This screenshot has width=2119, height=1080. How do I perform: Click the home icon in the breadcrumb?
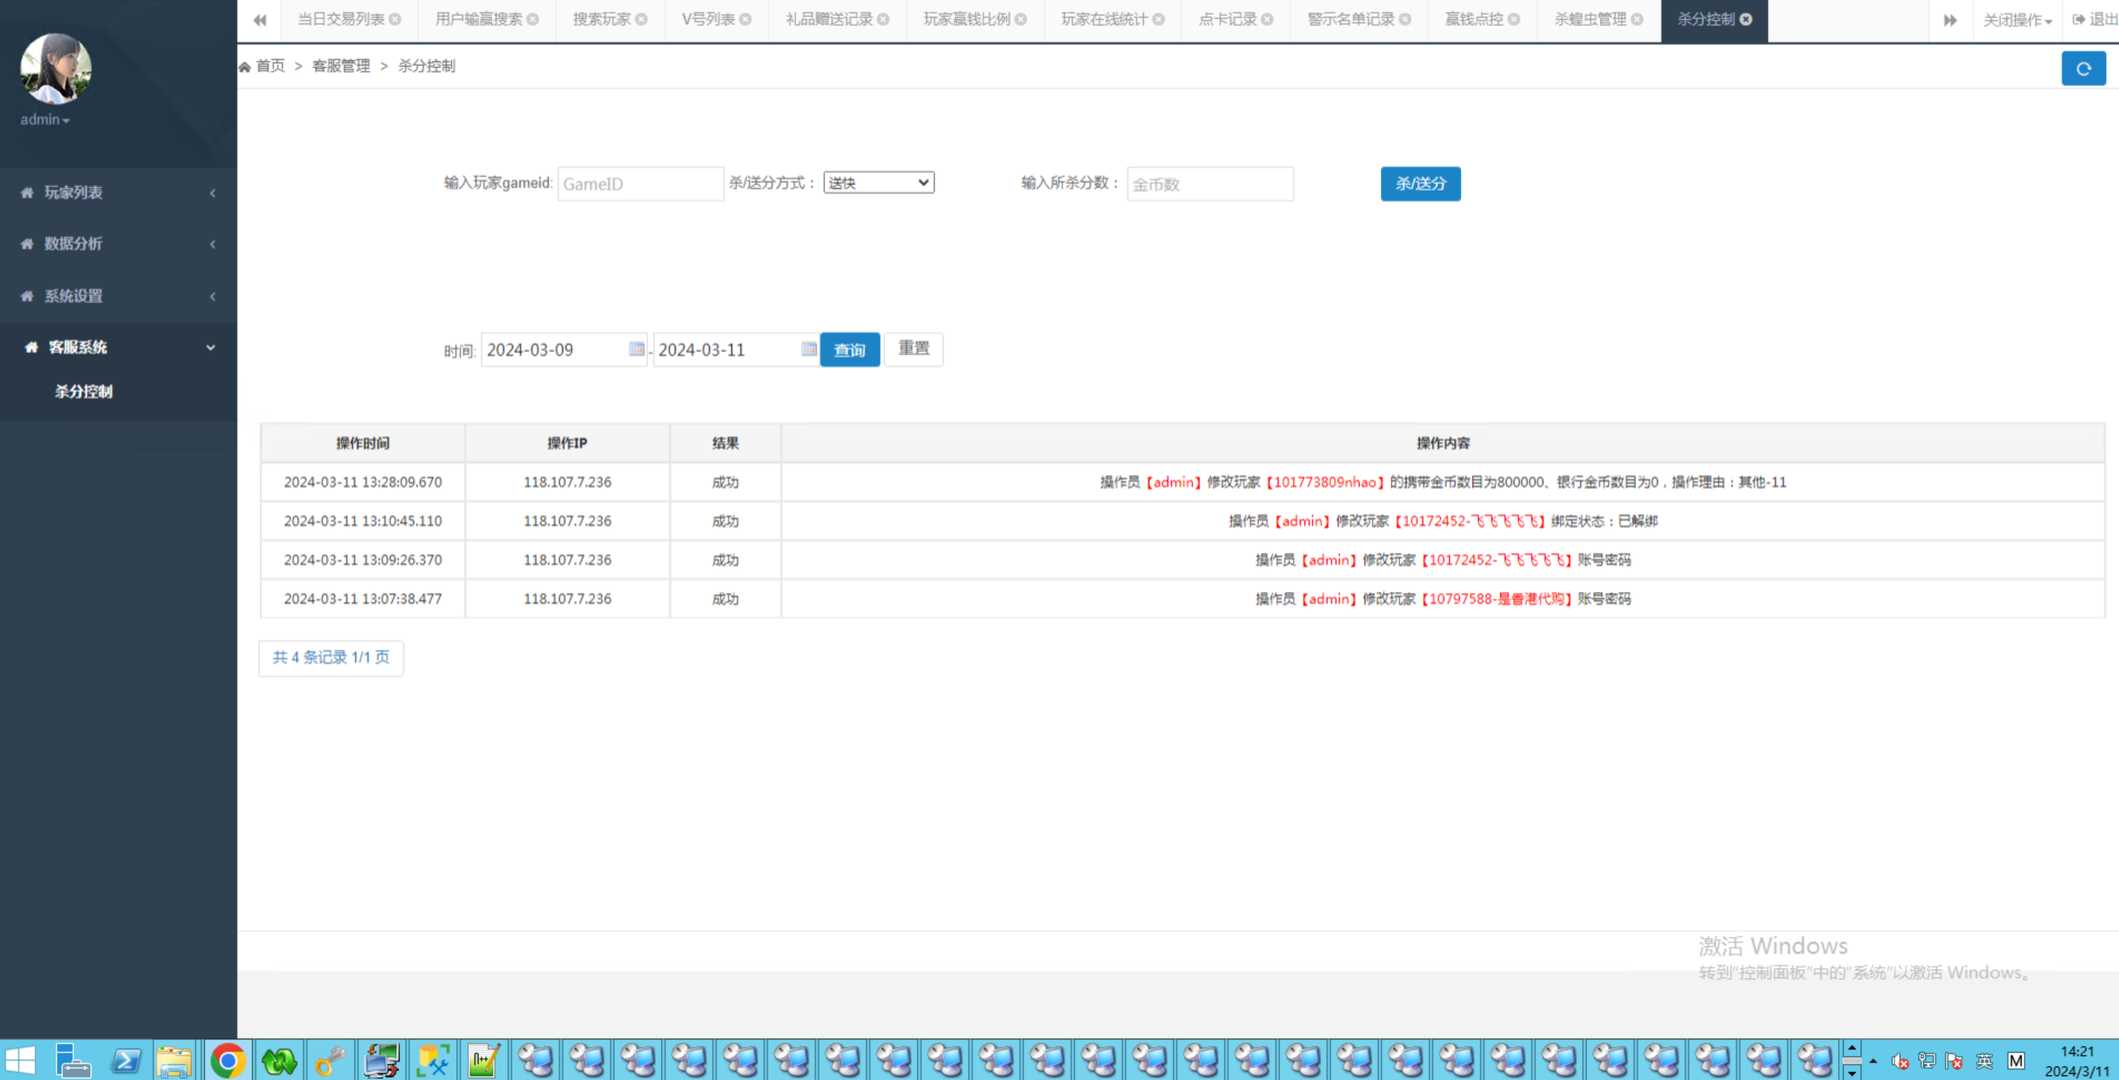click(x=245, y=66)
